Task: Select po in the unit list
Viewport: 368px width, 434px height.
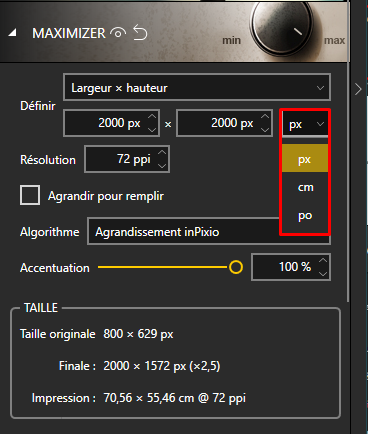Action: tap(305, 216)
